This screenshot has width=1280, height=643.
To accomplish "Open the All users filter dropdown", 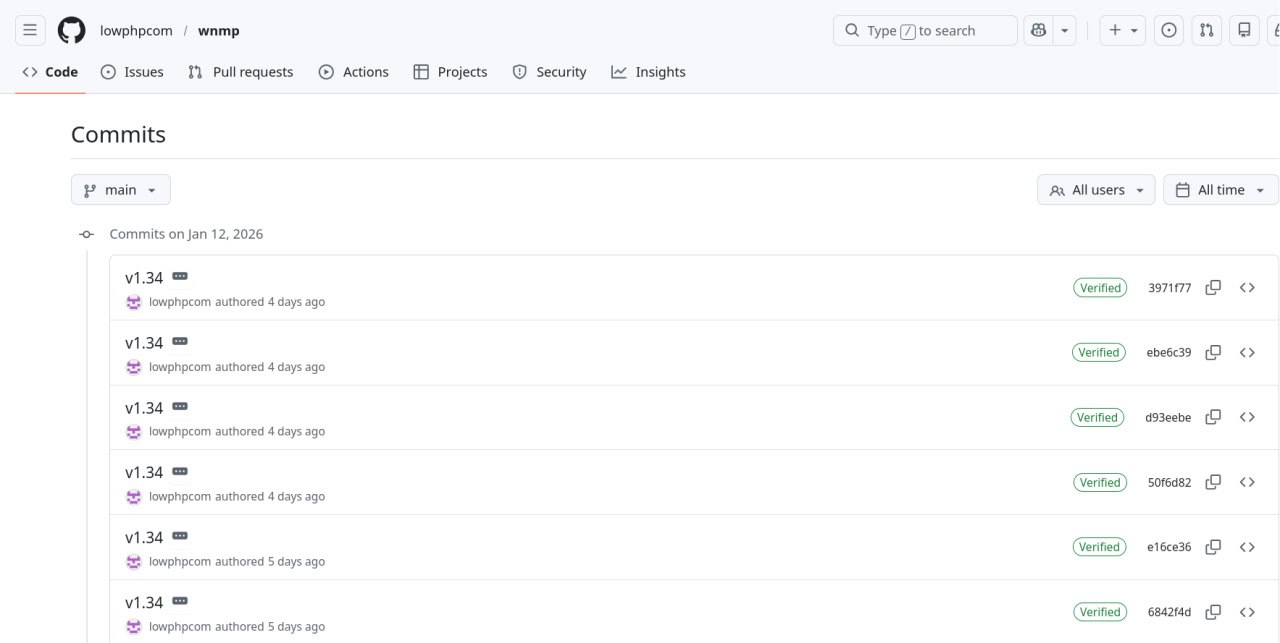I will (1096, 190).
